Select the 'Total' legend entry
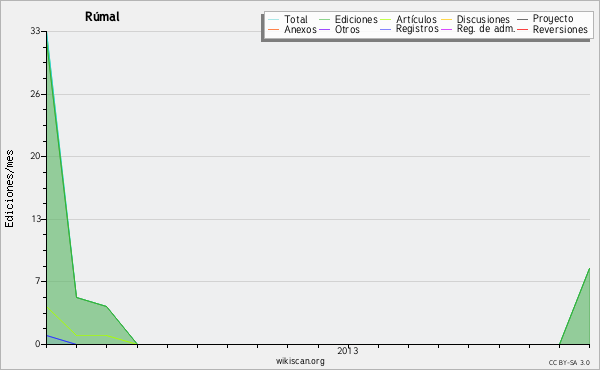Image resolution: width=600 pixels, height=370 pixels. click(296, 19)
